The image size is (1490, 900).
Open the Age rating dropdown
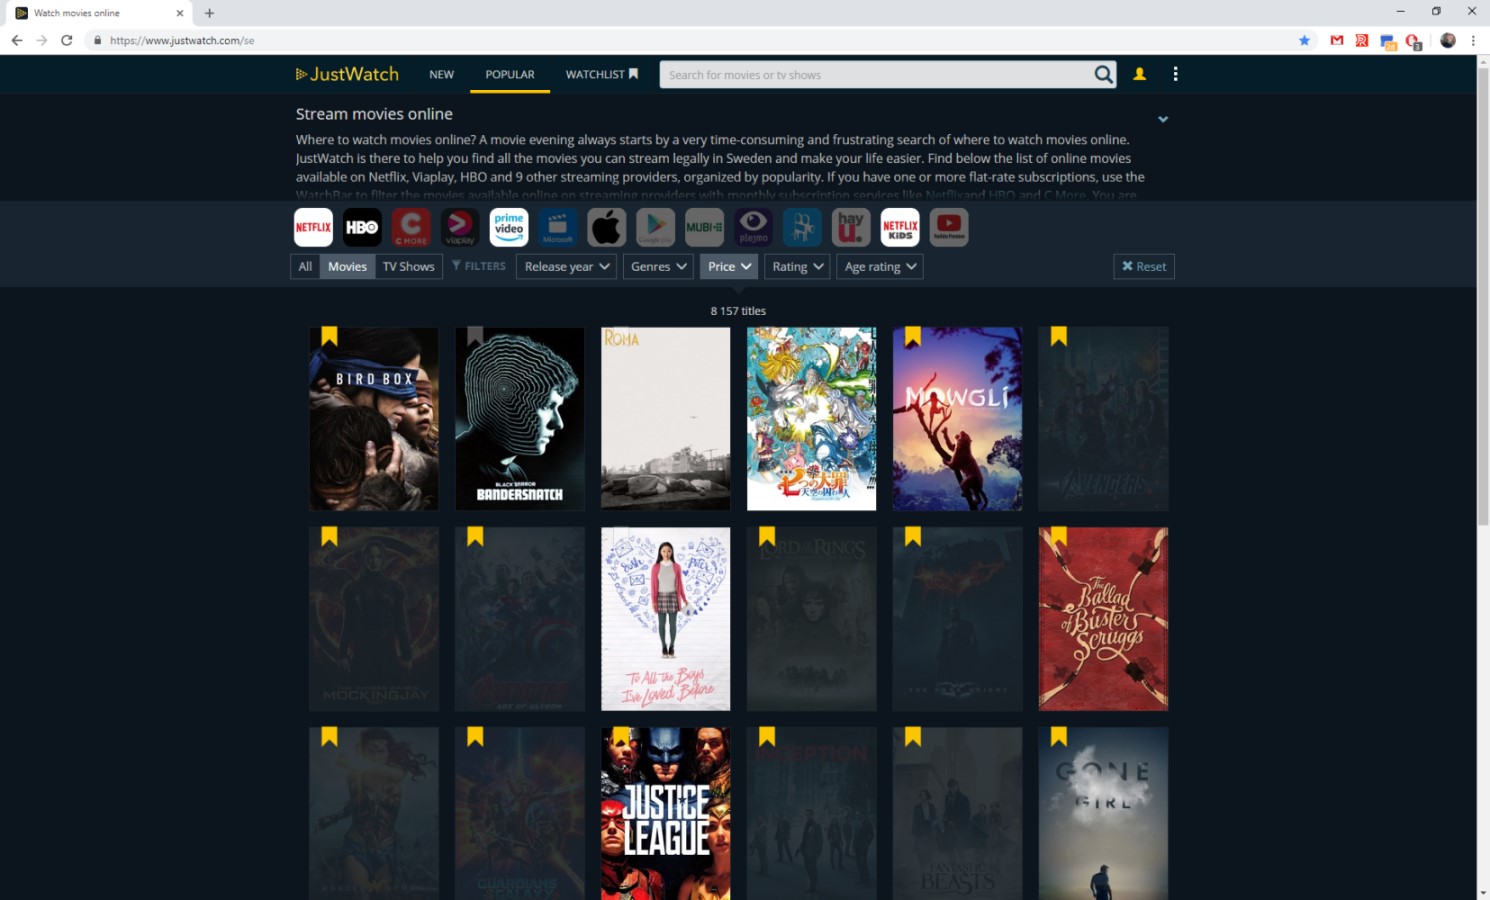tap(880, 267)
